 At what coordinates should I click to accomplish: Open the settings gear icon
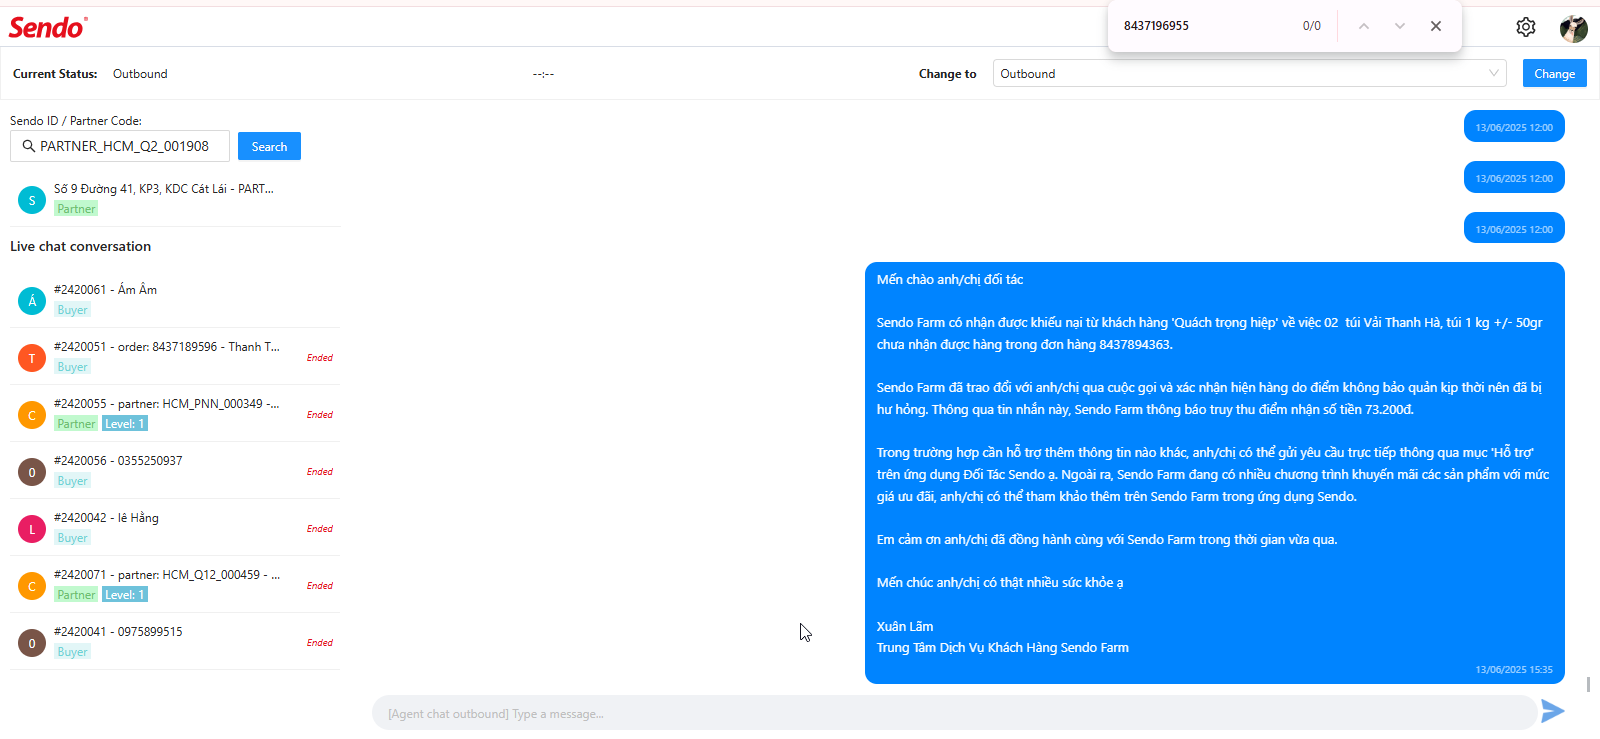coord(1525,27)
